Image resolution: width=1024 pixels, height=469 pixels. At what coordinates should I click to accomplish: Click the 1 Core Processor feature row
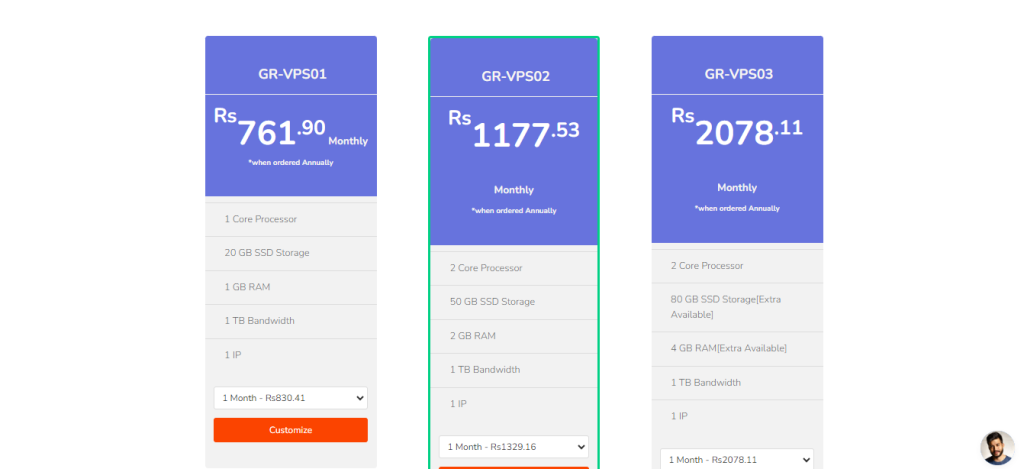(261, 219)
